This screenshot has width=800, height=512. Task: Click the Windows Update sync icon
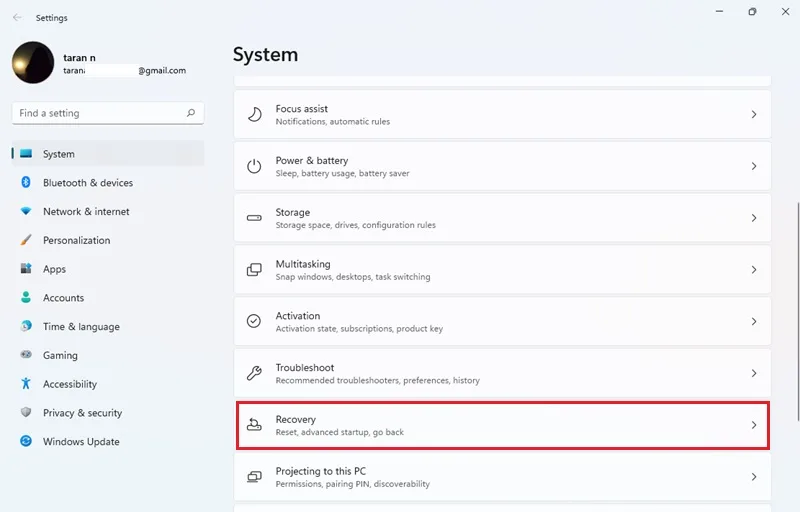tap(26, 441)
